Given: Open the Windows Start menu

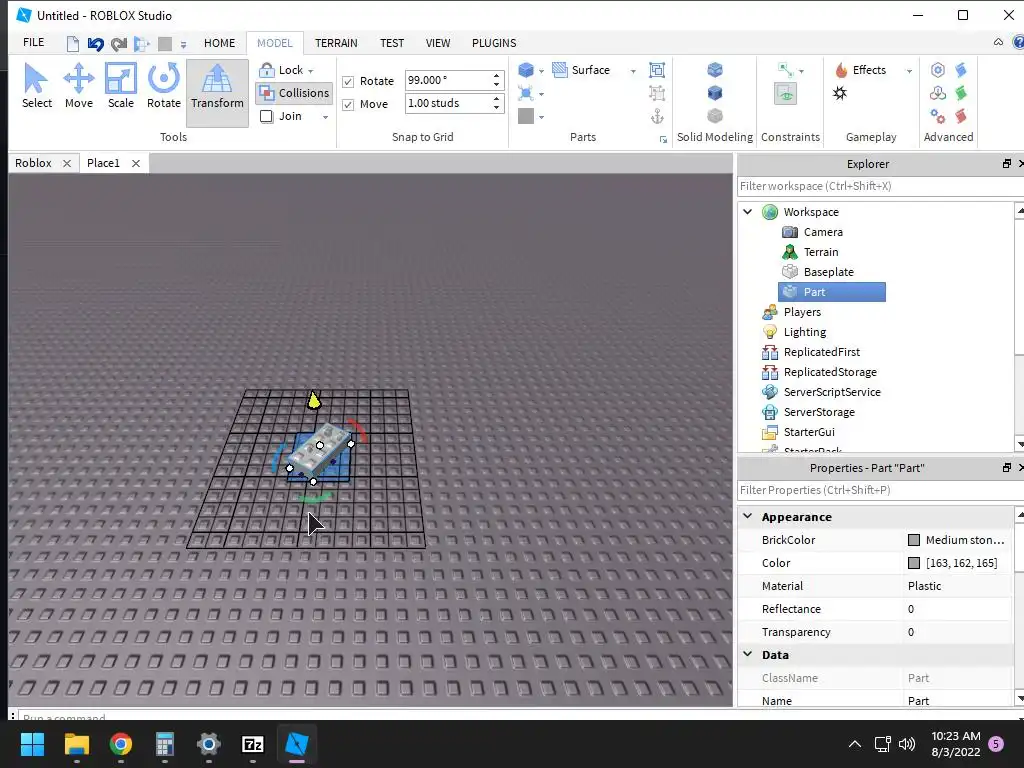Looking at the screenshot, I should pyautogui.click(x=33, y=744).
